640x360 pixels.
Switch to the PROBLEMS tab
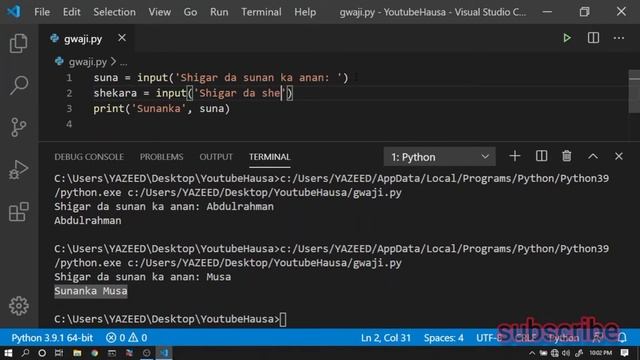(162, 157)
